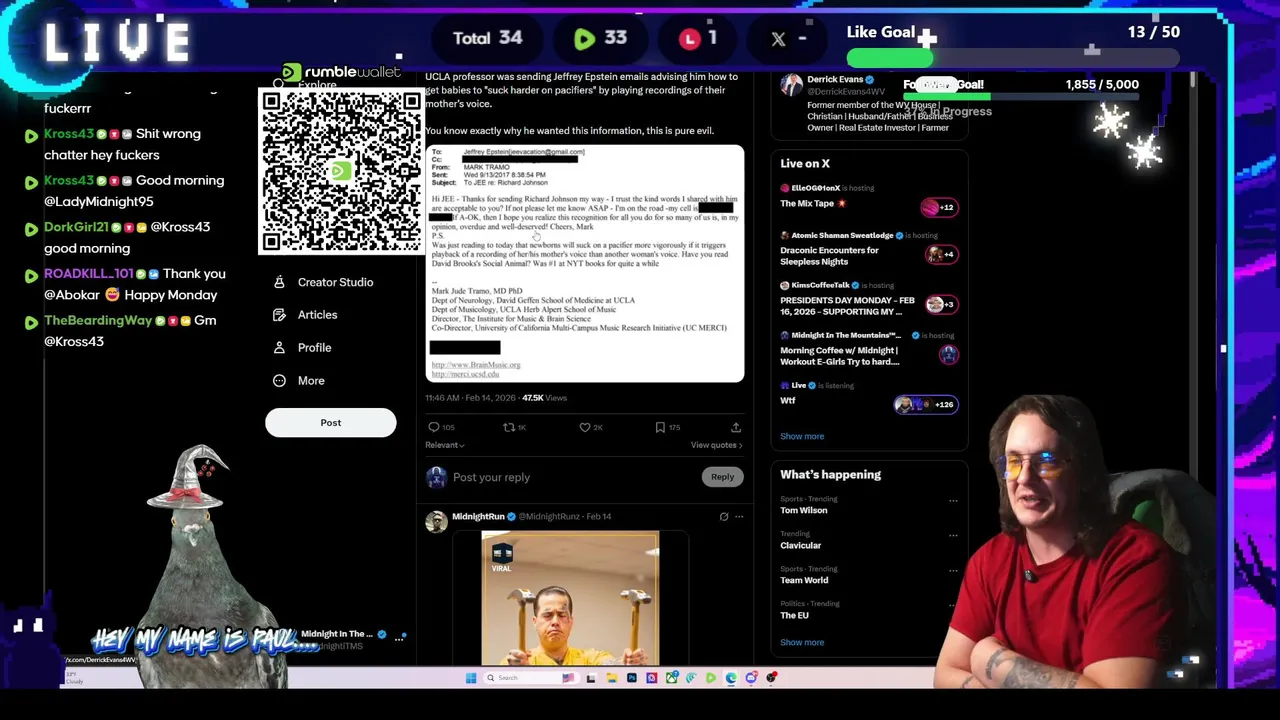Click the Rumble green play counter showing 33

(x=600, y=38)
